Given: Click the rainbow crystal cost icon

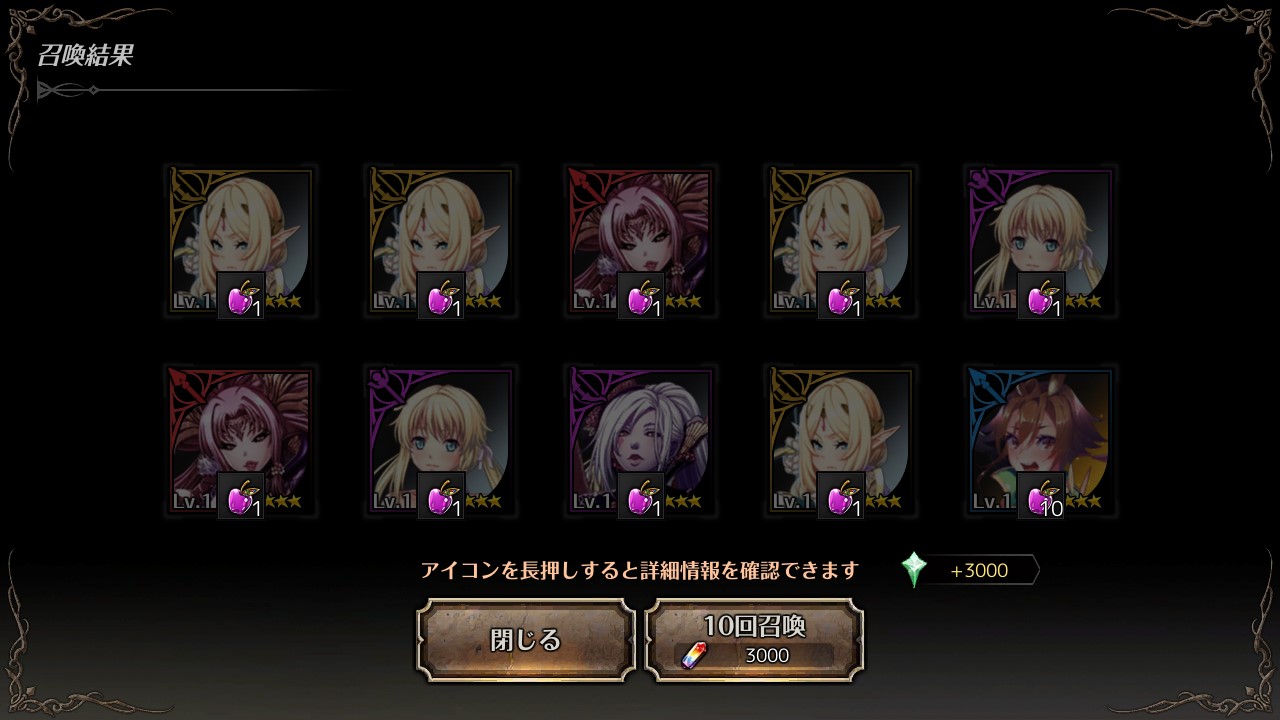Looking at the screenshot, I should (692, 656).
